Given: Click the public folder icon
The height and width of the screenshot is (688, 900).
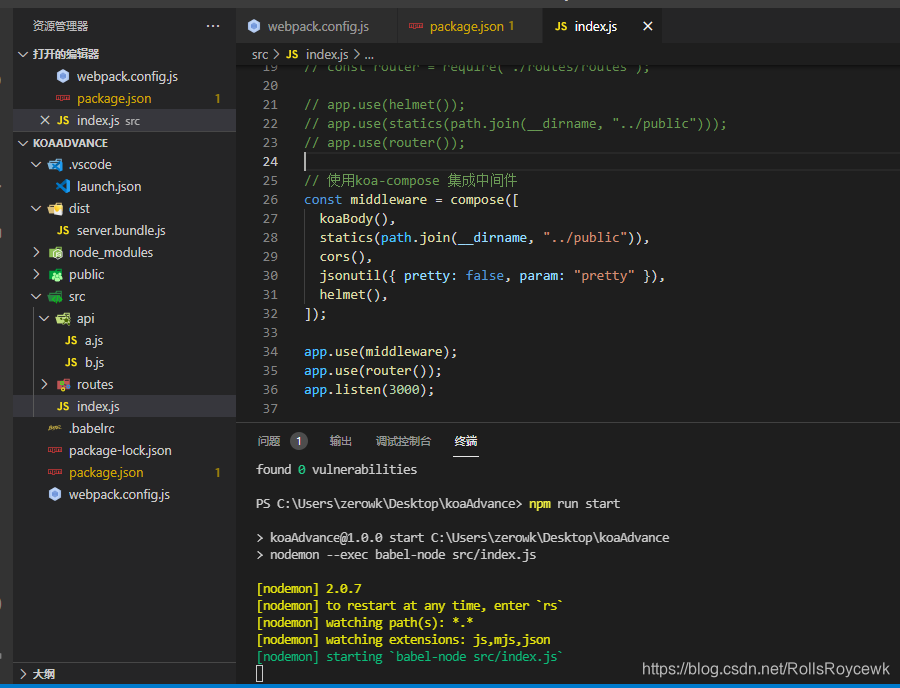Looking at the screenshot, I should point(56,275).
